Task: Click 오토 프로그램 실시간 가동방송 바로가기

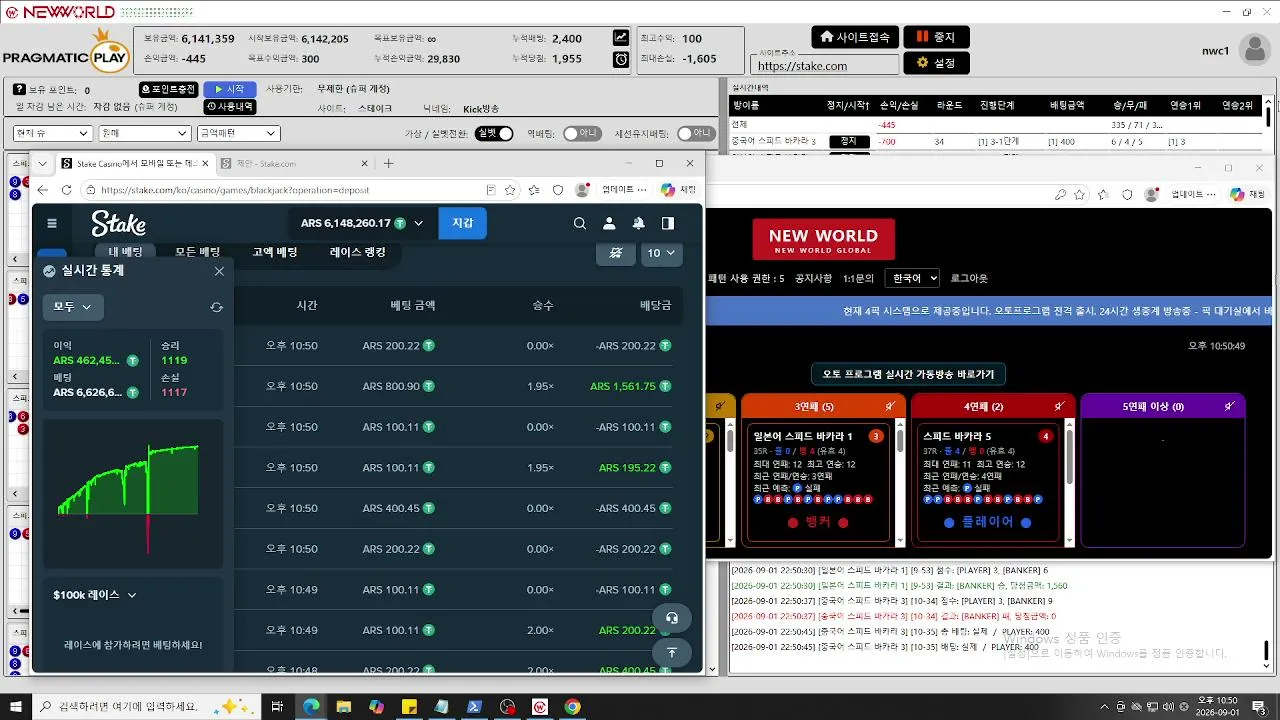Action: pyautogui.click(x=908, y=374)
